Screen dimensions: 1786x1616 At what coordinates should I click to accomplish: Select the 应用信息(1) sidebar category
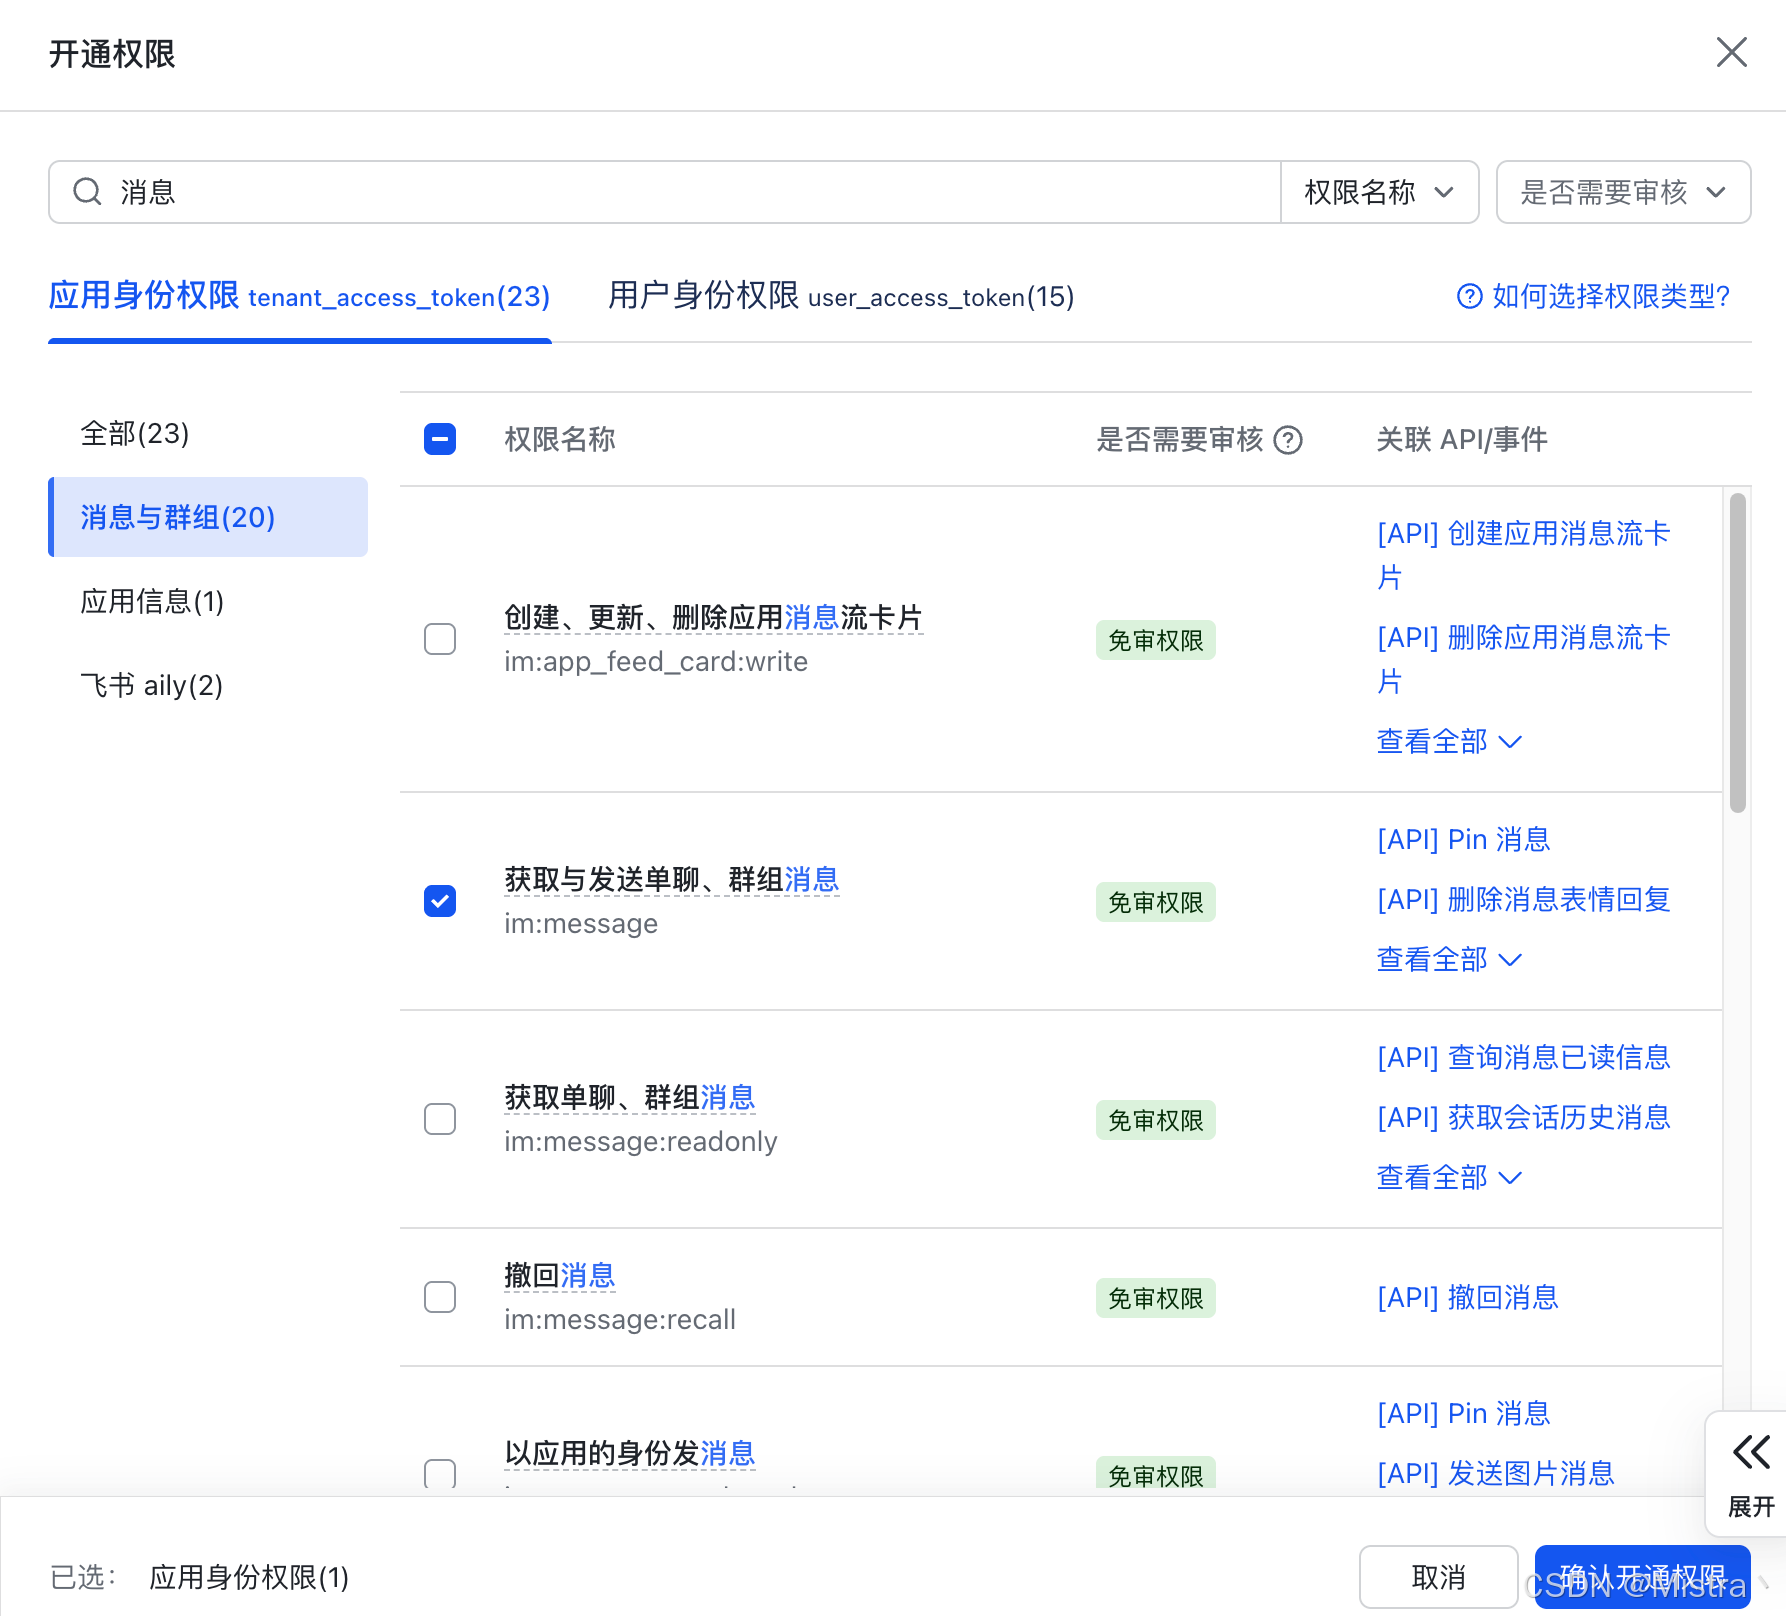pos(151,601)
